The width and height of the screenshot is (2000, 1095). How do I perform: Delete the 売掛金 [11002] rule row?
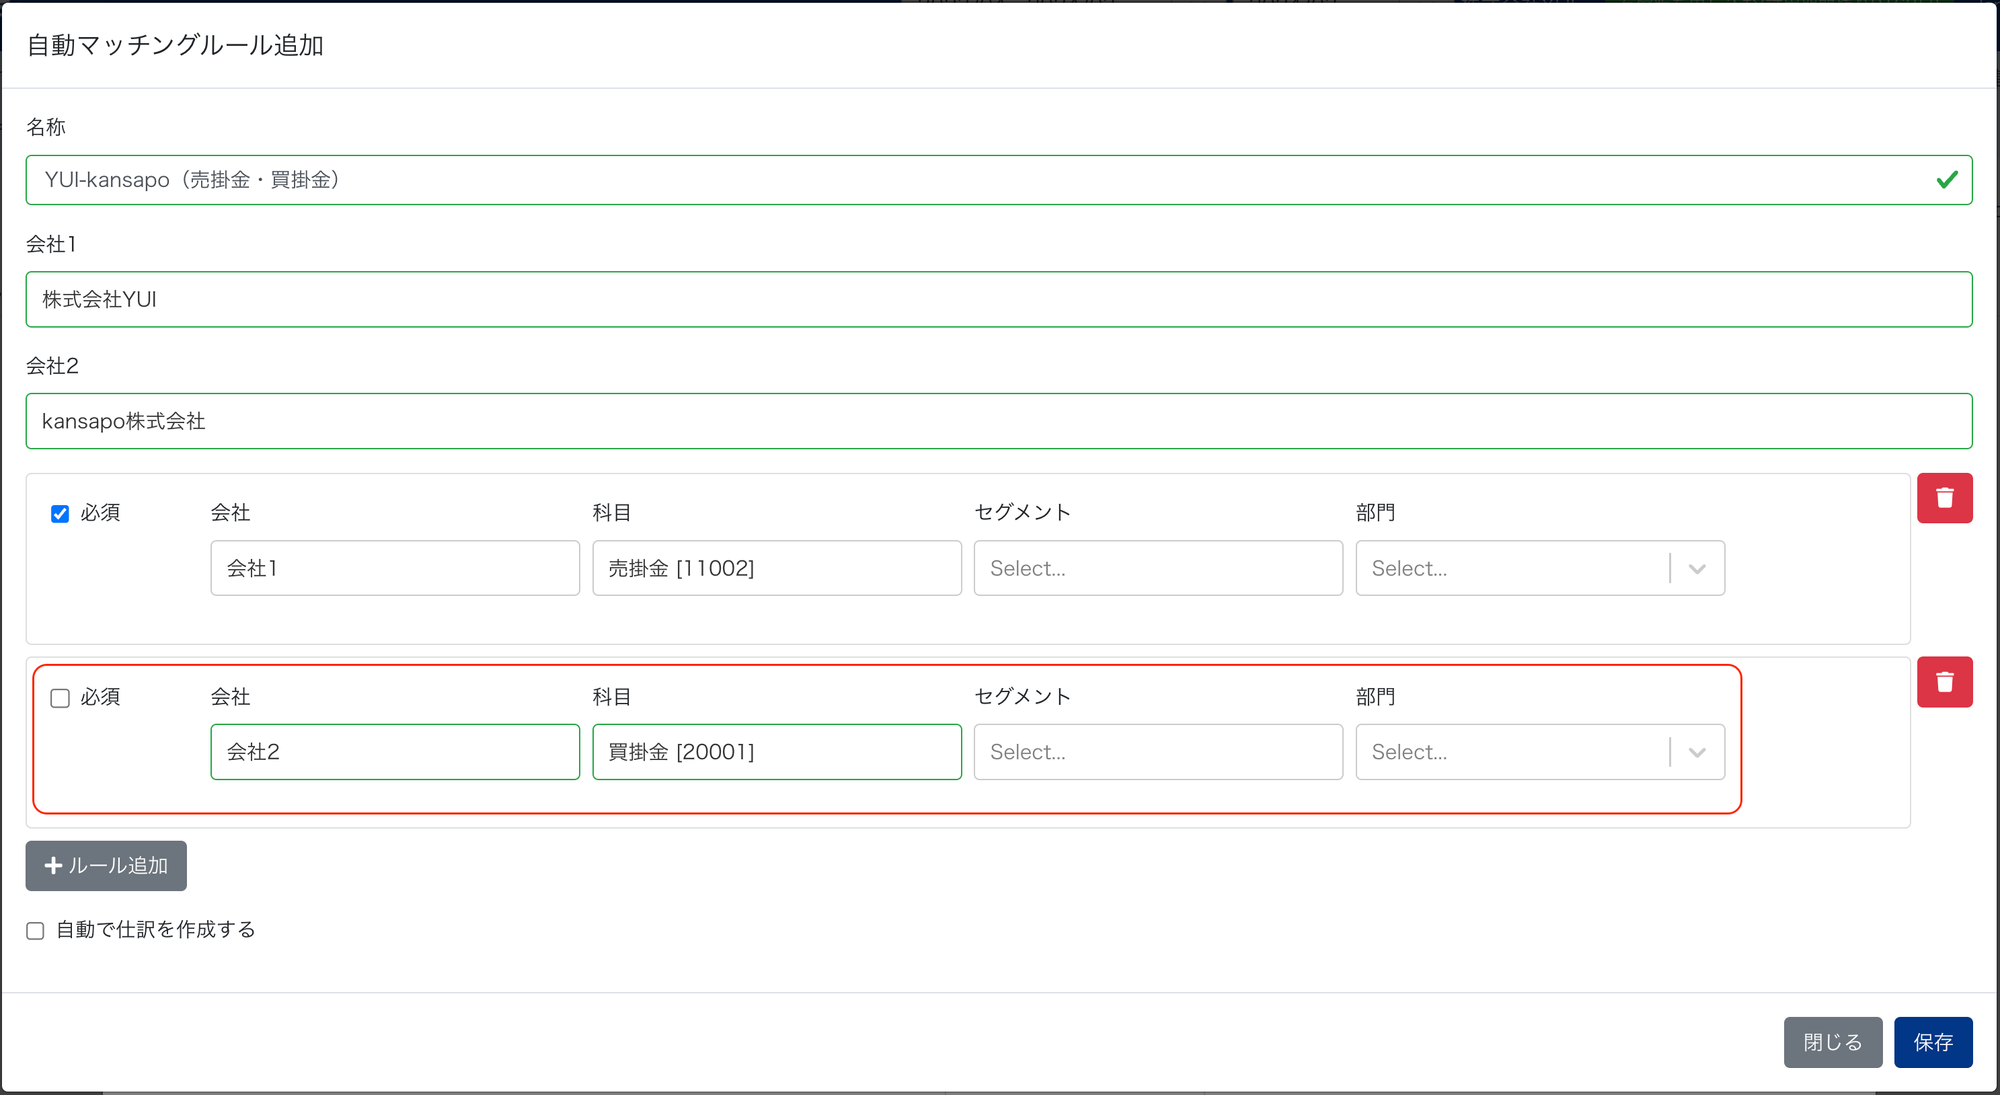1944,498
